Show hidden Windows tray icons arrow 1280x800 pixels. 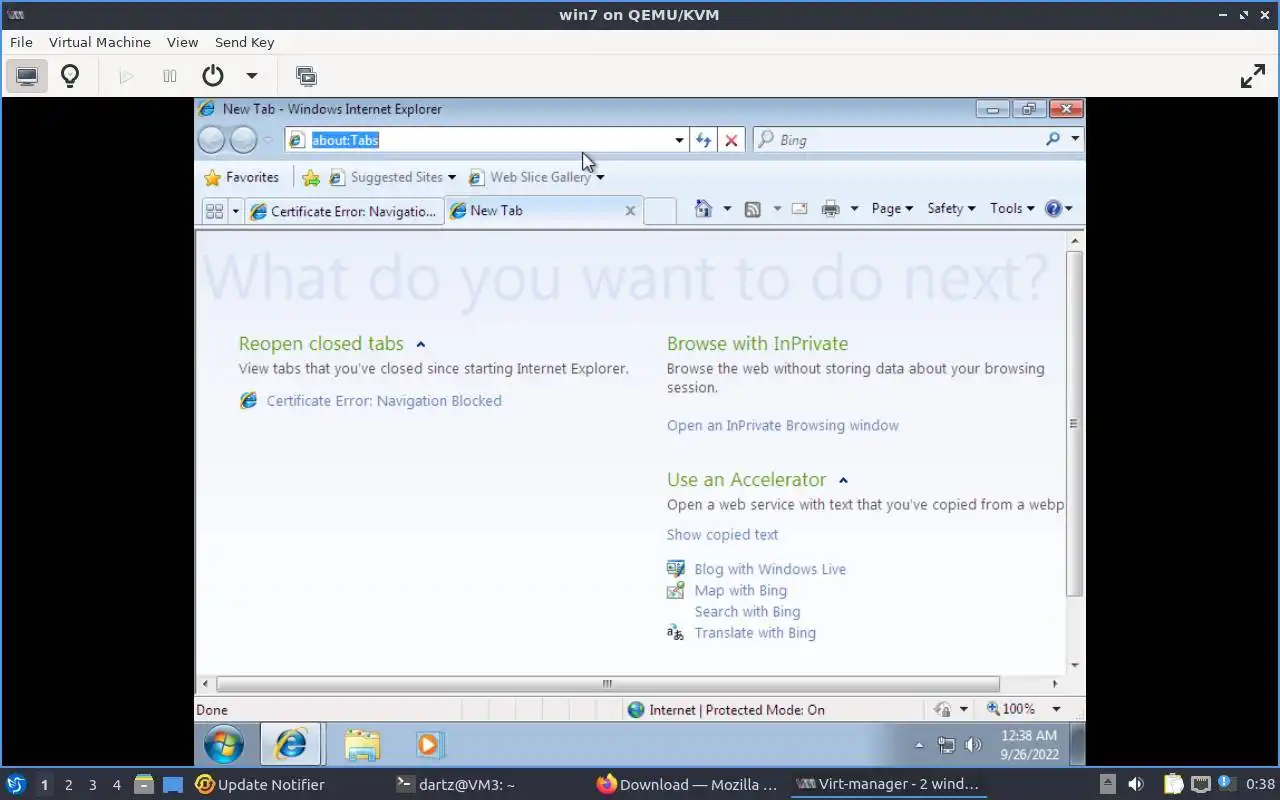click(919, 745)
